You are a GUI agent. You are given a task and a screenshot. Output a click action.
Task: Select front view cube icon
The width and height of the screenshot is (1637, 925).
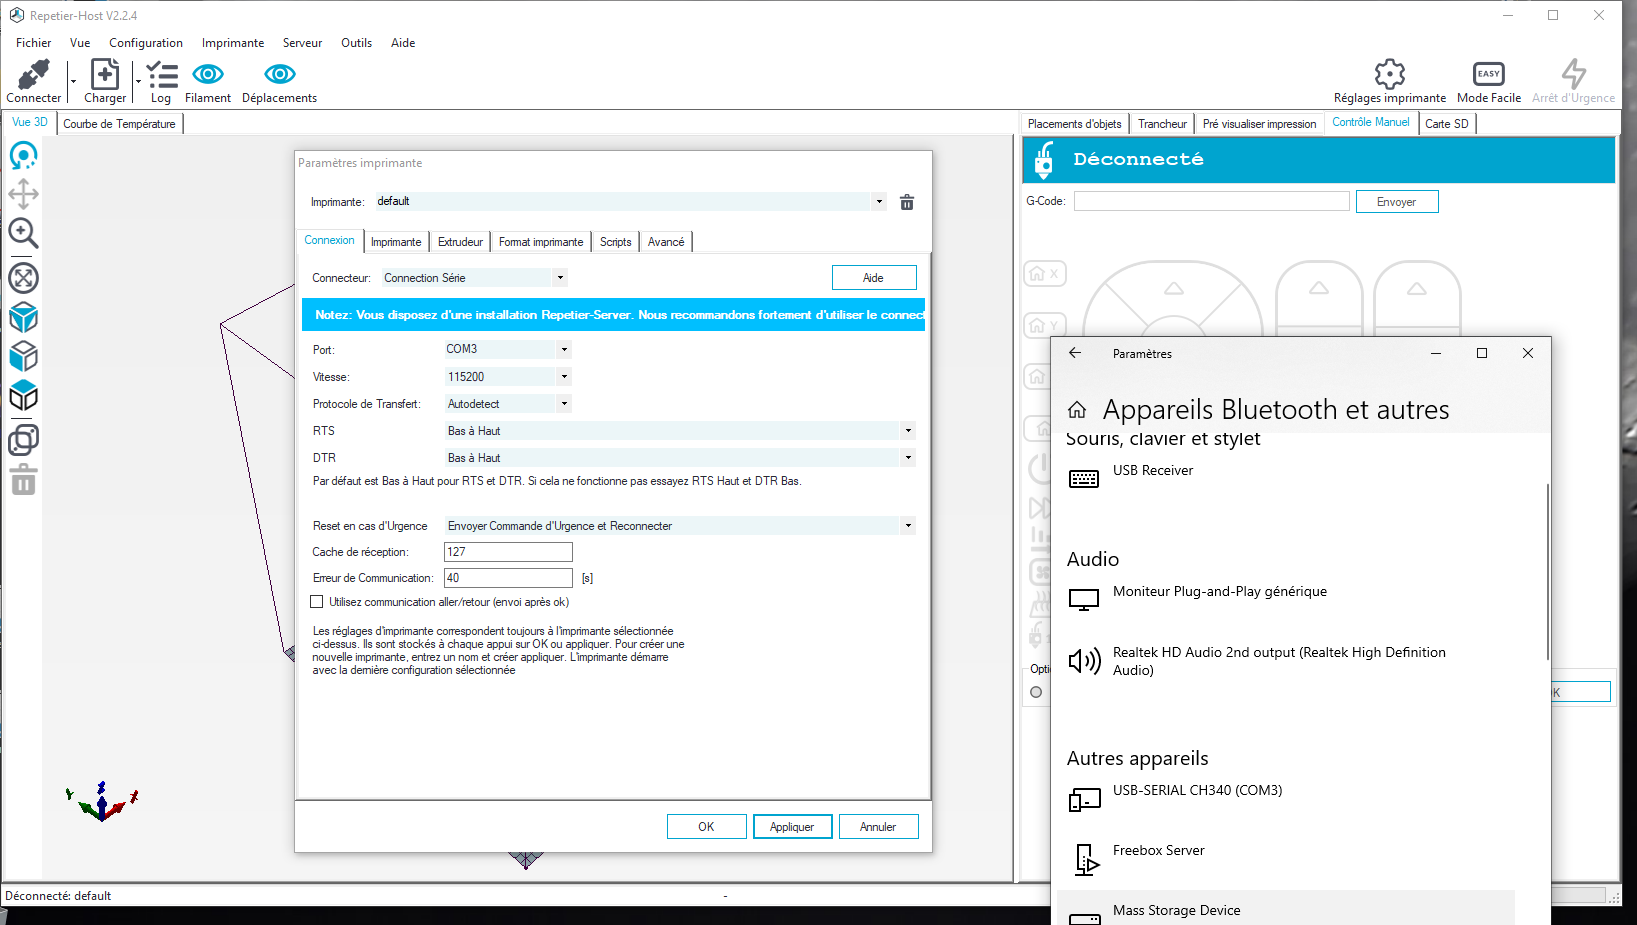tap(23, 357)
